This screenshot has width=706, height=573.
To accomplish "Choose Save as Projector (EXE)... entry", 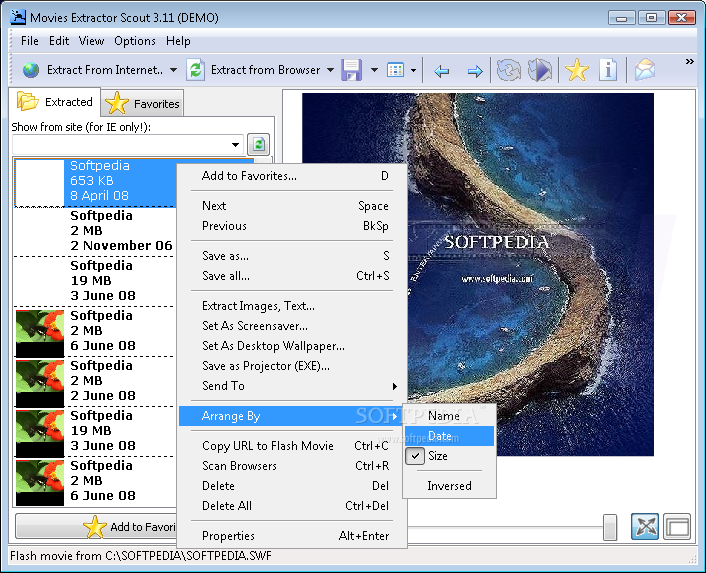I will click(x=293, y=366).
